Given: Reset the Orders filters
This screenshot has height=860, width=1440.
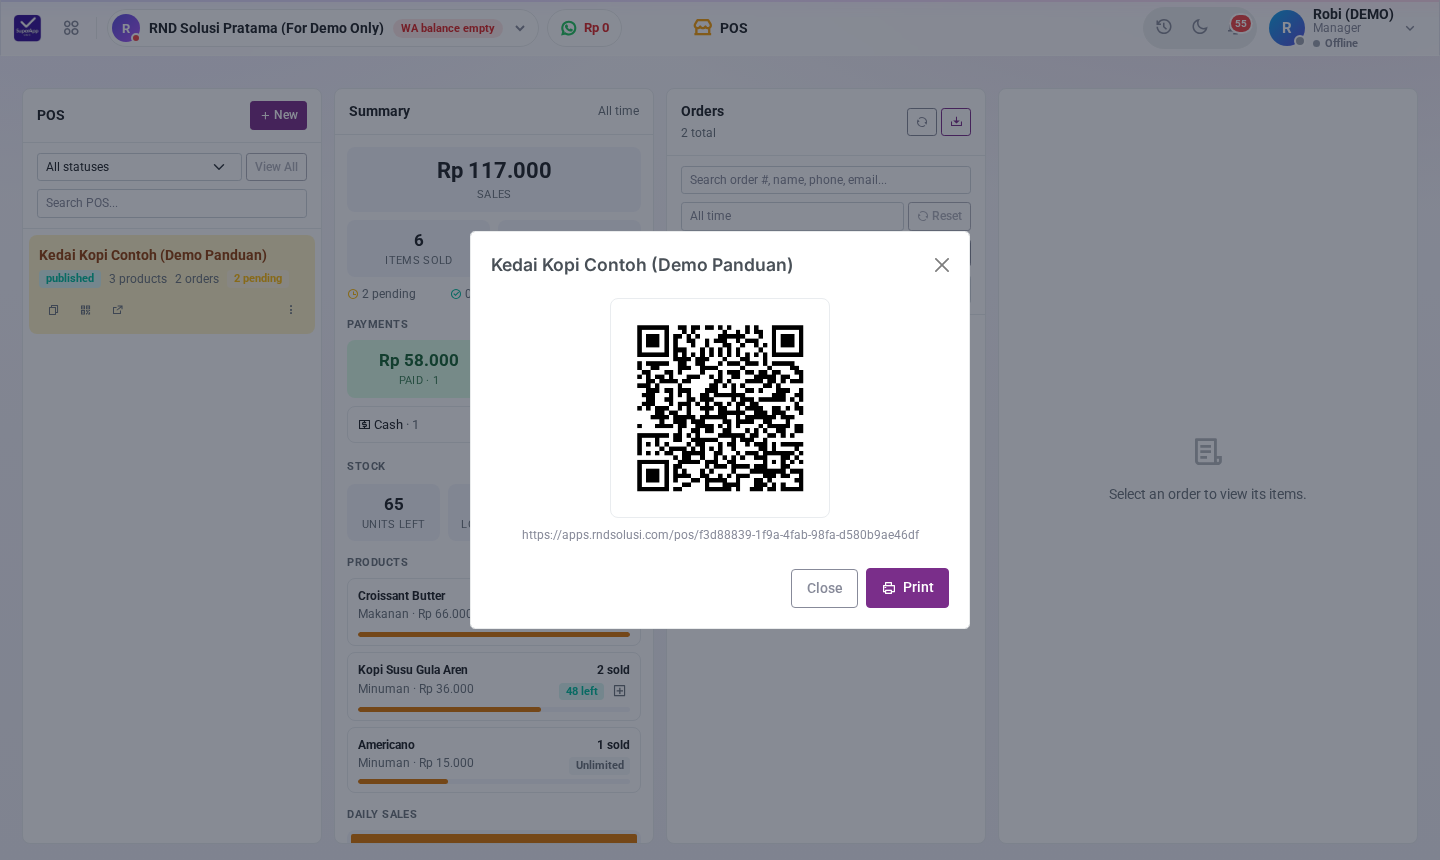Looking at the screenshot, I should 939,216.
